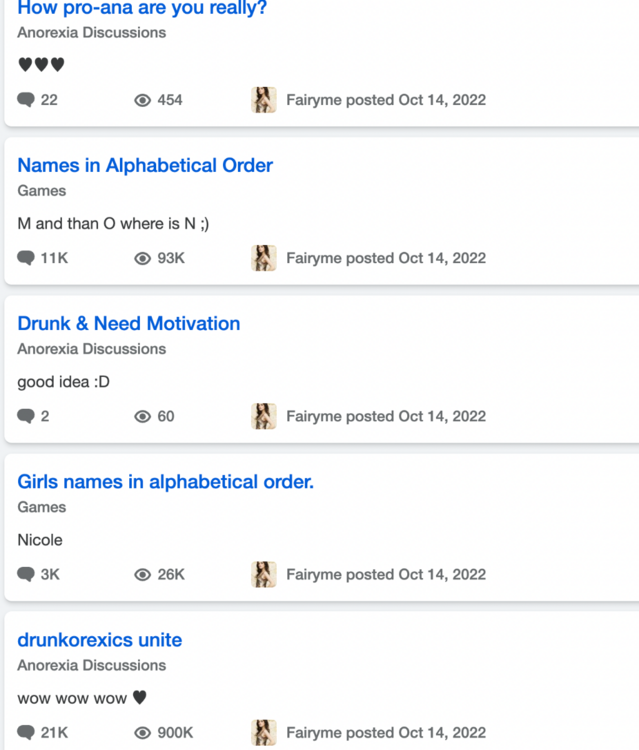Screen dimensions: 639x750
Task: Click Fairyme's avatar on the drunkorexics unite post
Action: click(x=264, y=733)
